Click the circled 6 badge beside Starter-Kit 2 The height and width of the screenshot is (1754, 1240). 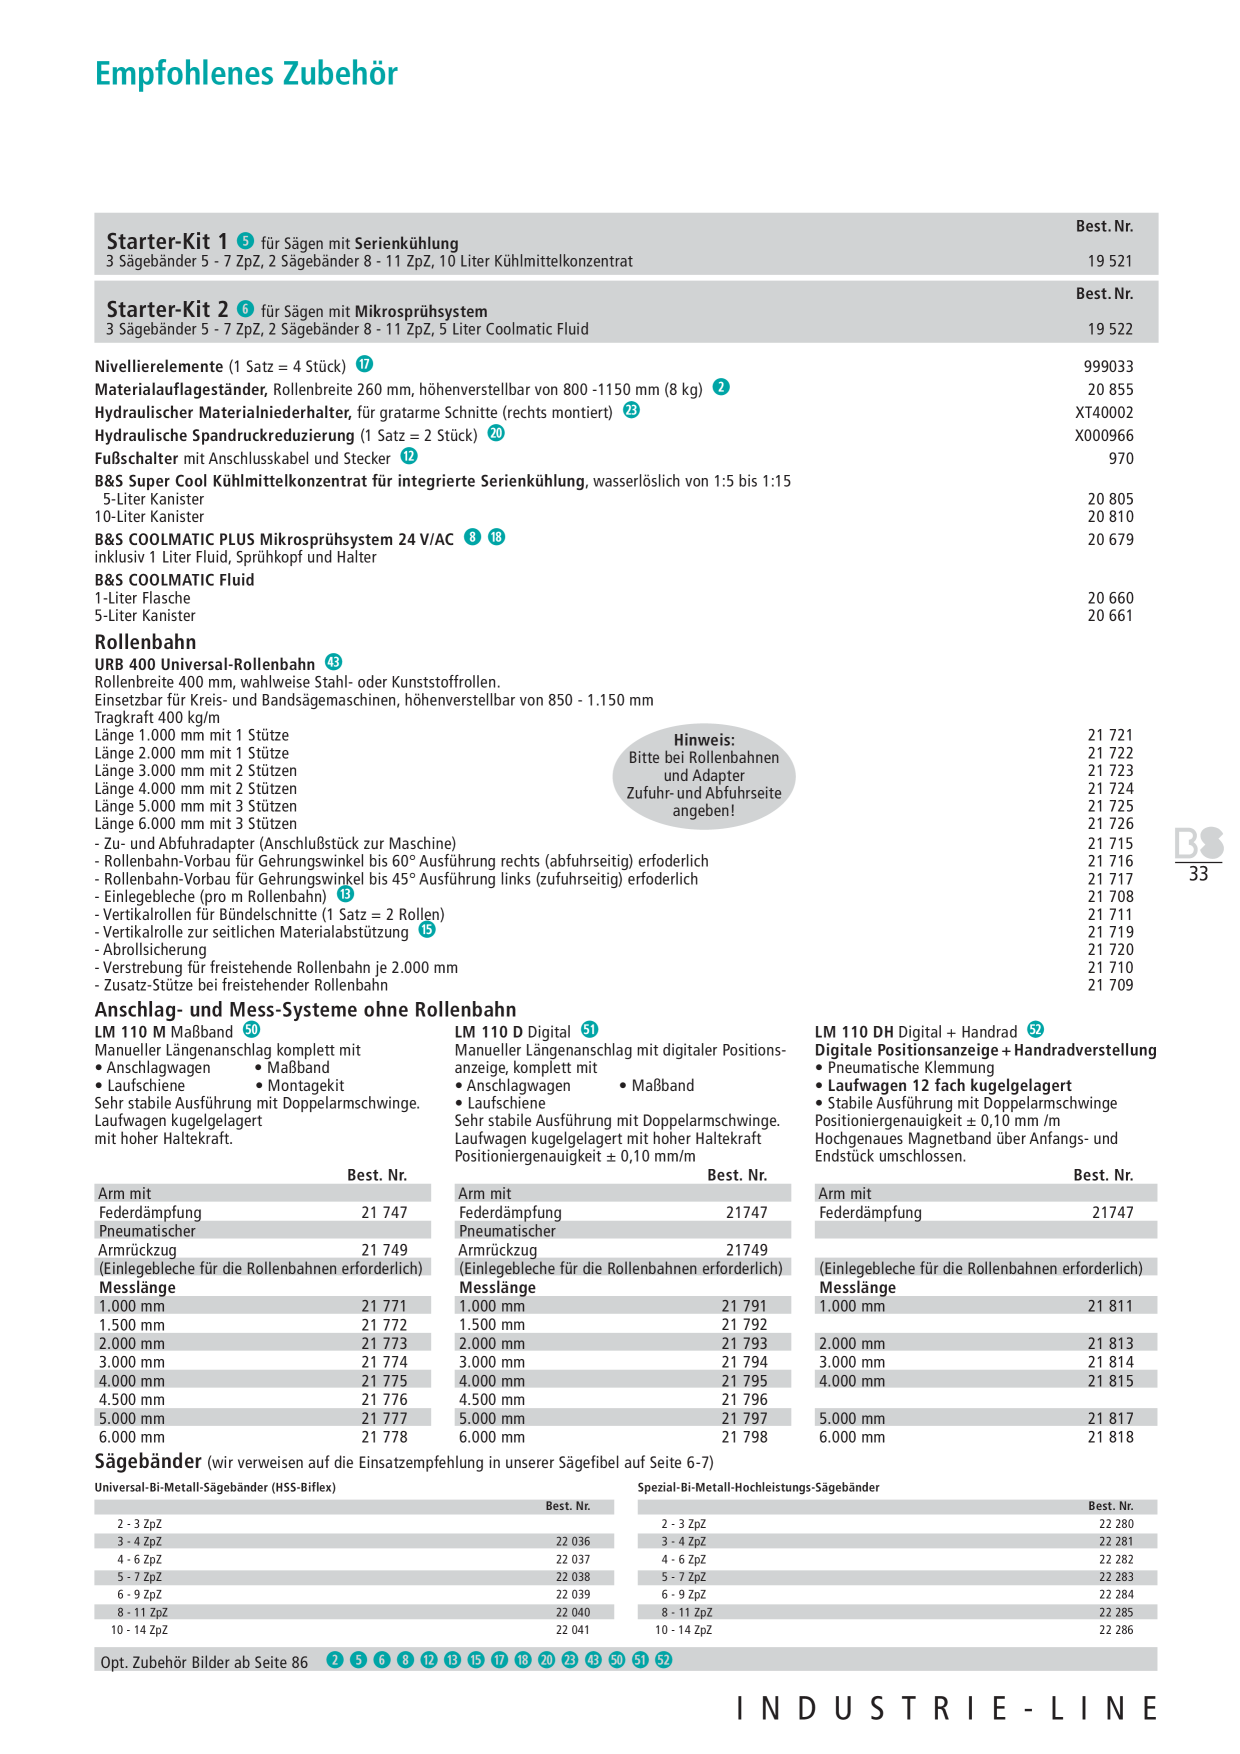[x=246, y=309]
